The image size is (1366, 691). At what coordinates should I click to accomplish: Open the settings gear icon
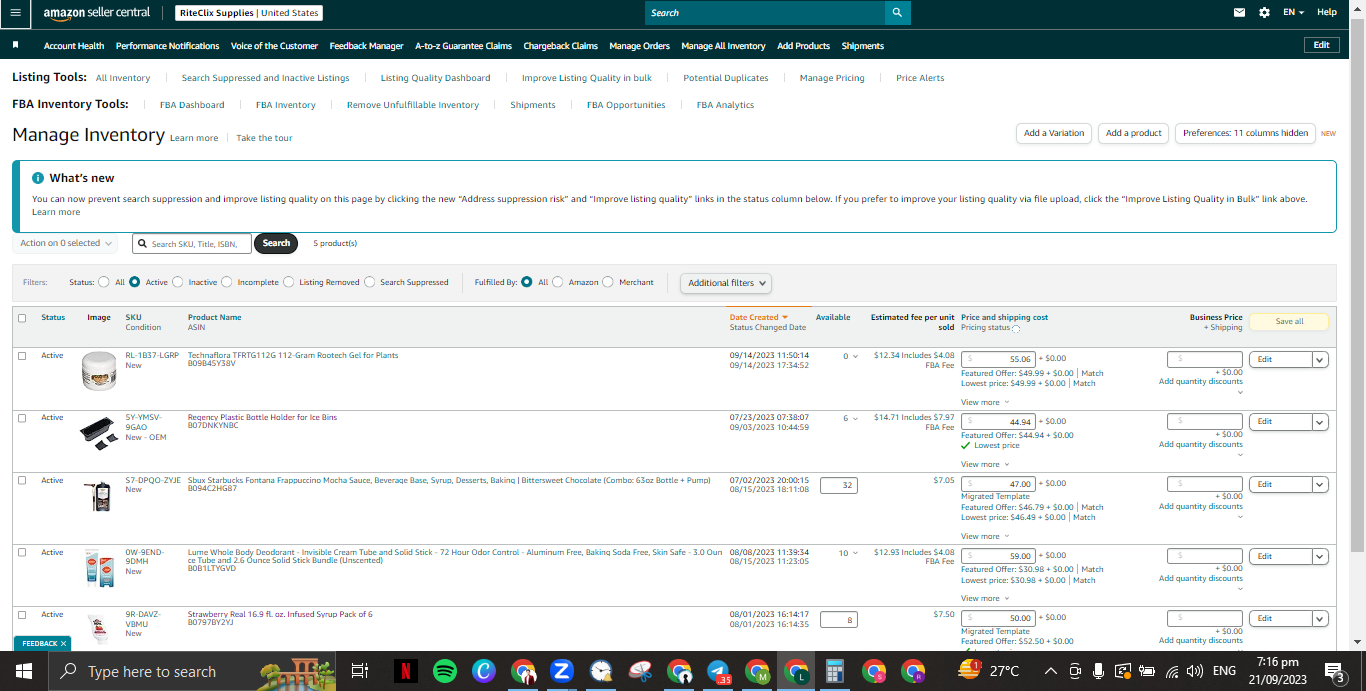1264,13
